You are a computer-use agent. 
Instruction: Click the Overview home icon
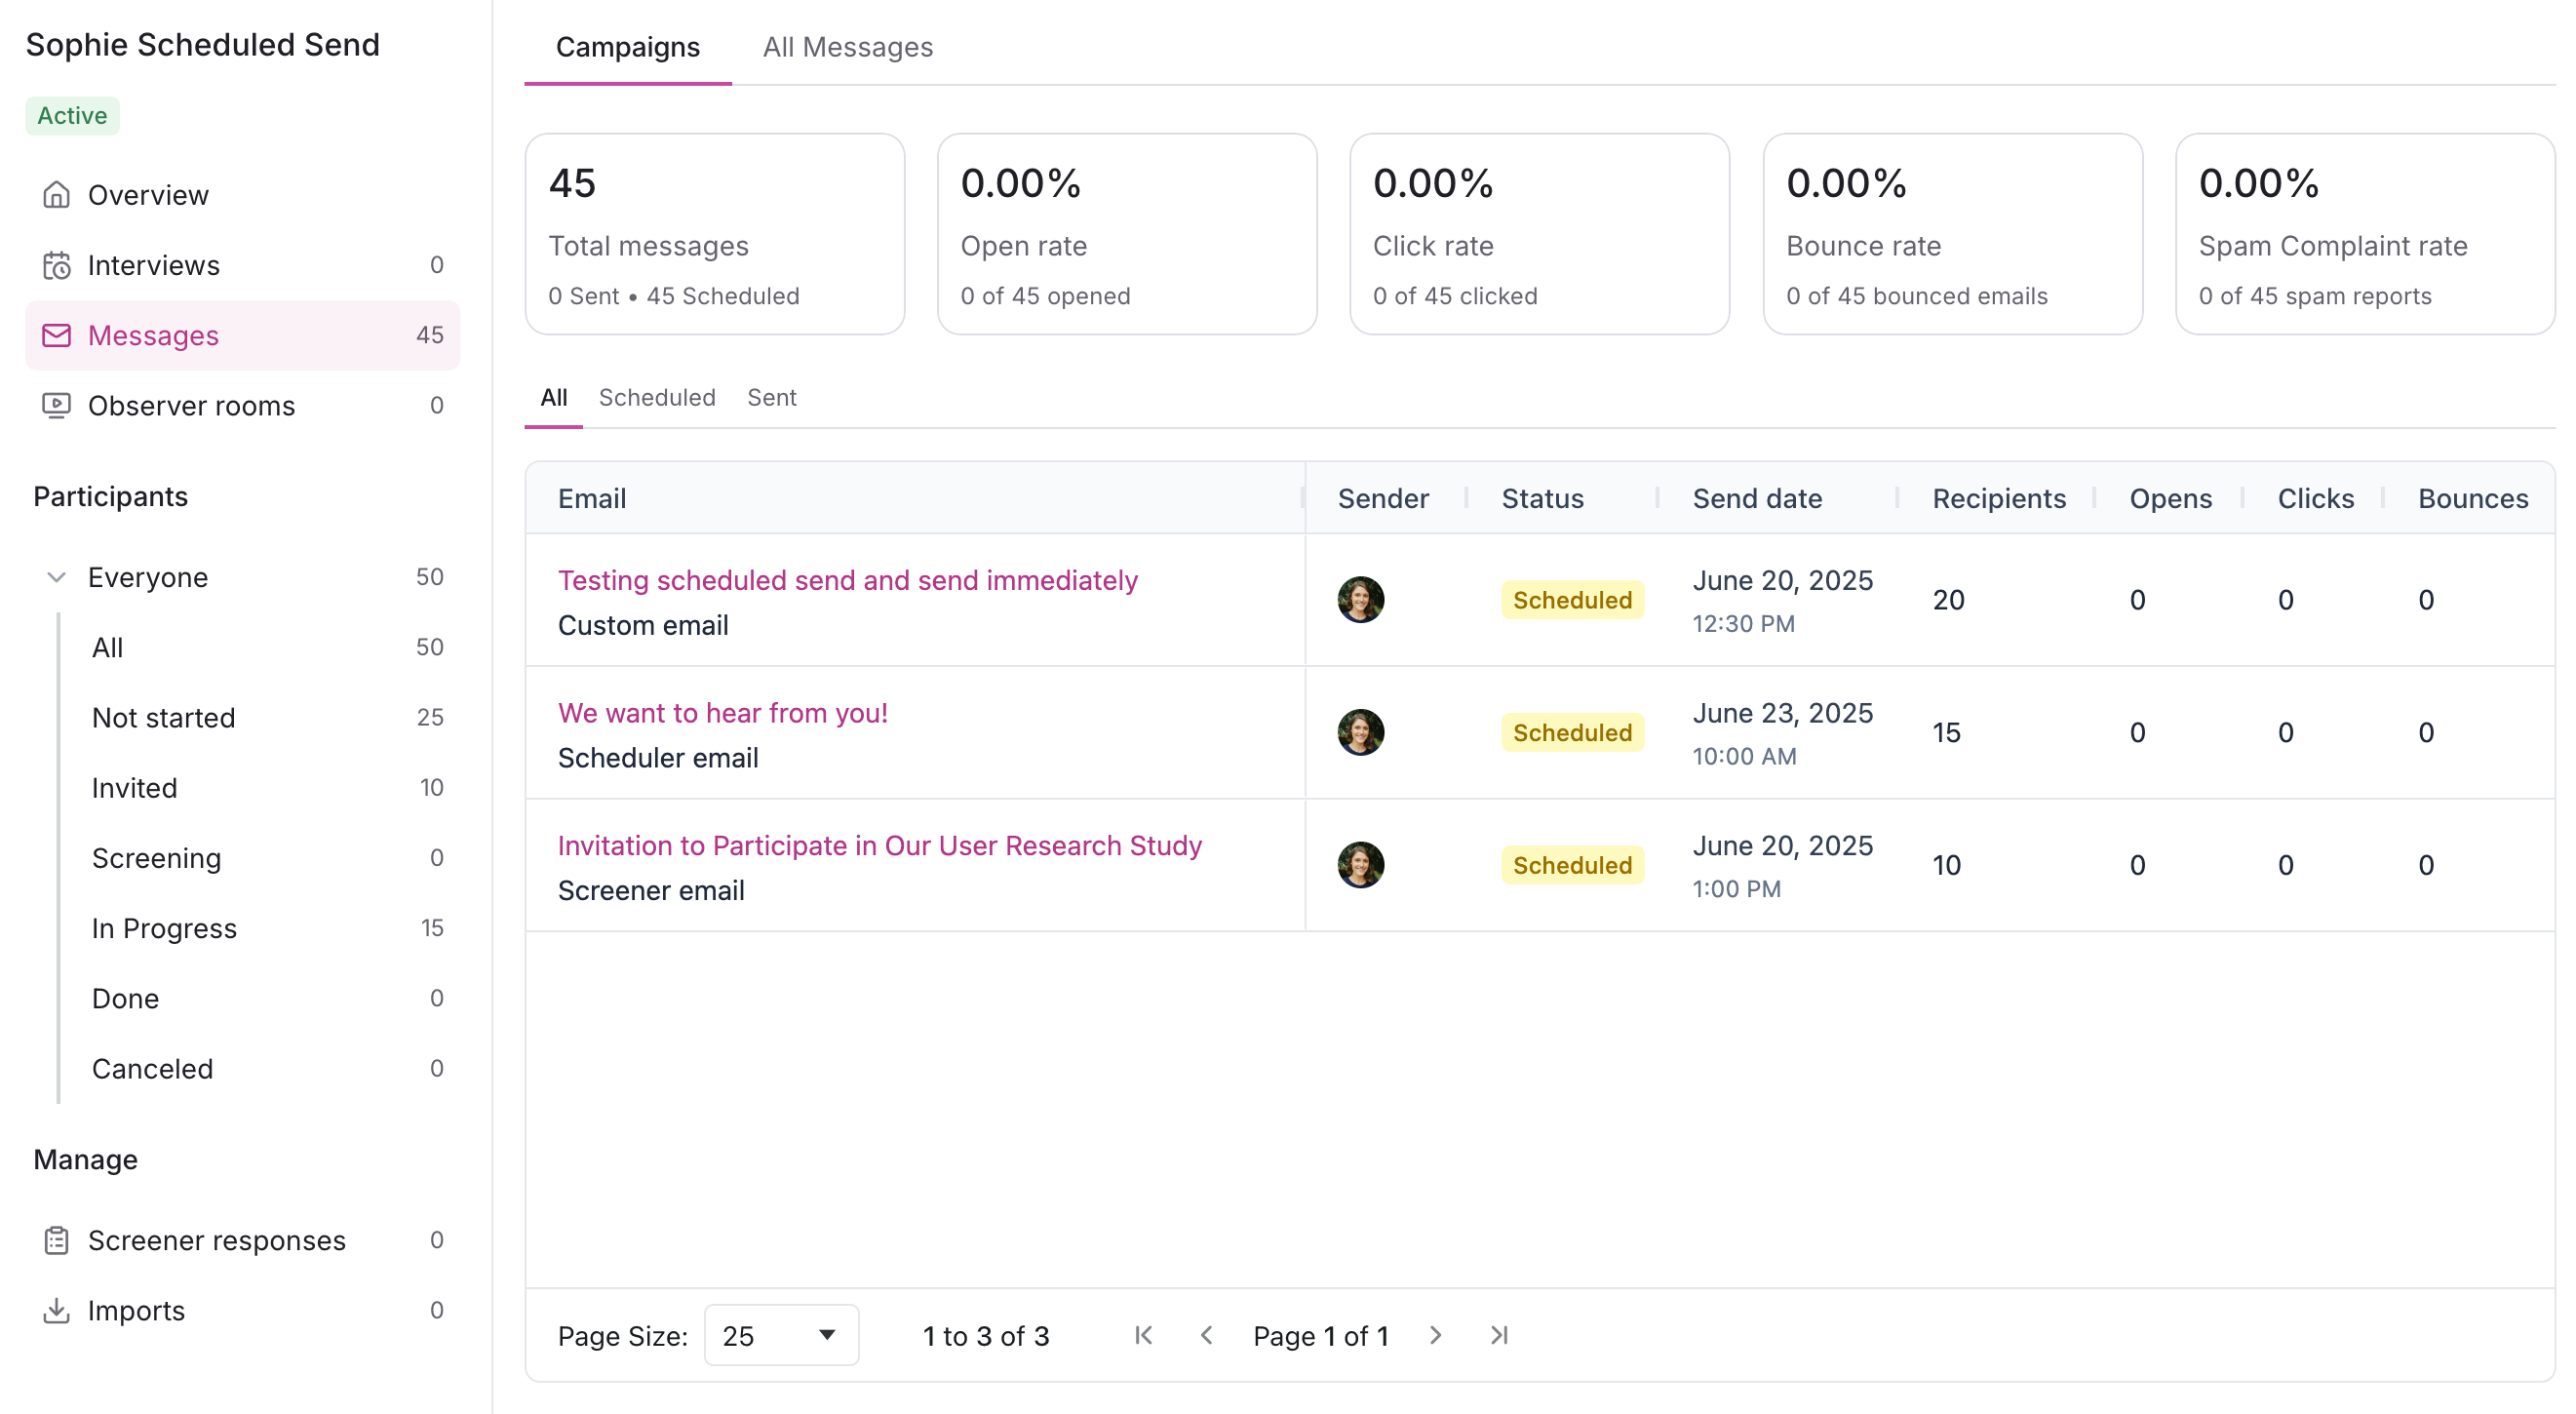(56, 195)
